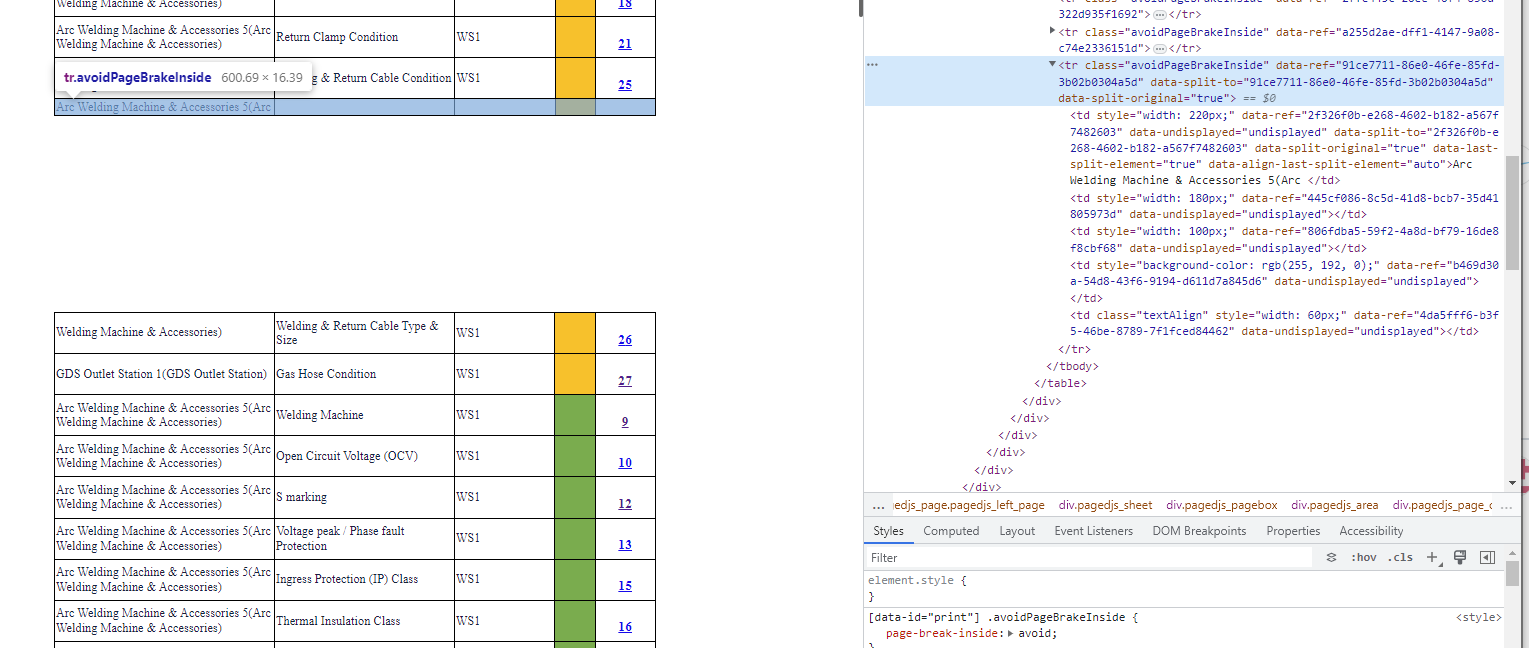Select 'Gas Hose Condition' cell
The height and width of the screenshot is (648, 1529).
(364, 374)
